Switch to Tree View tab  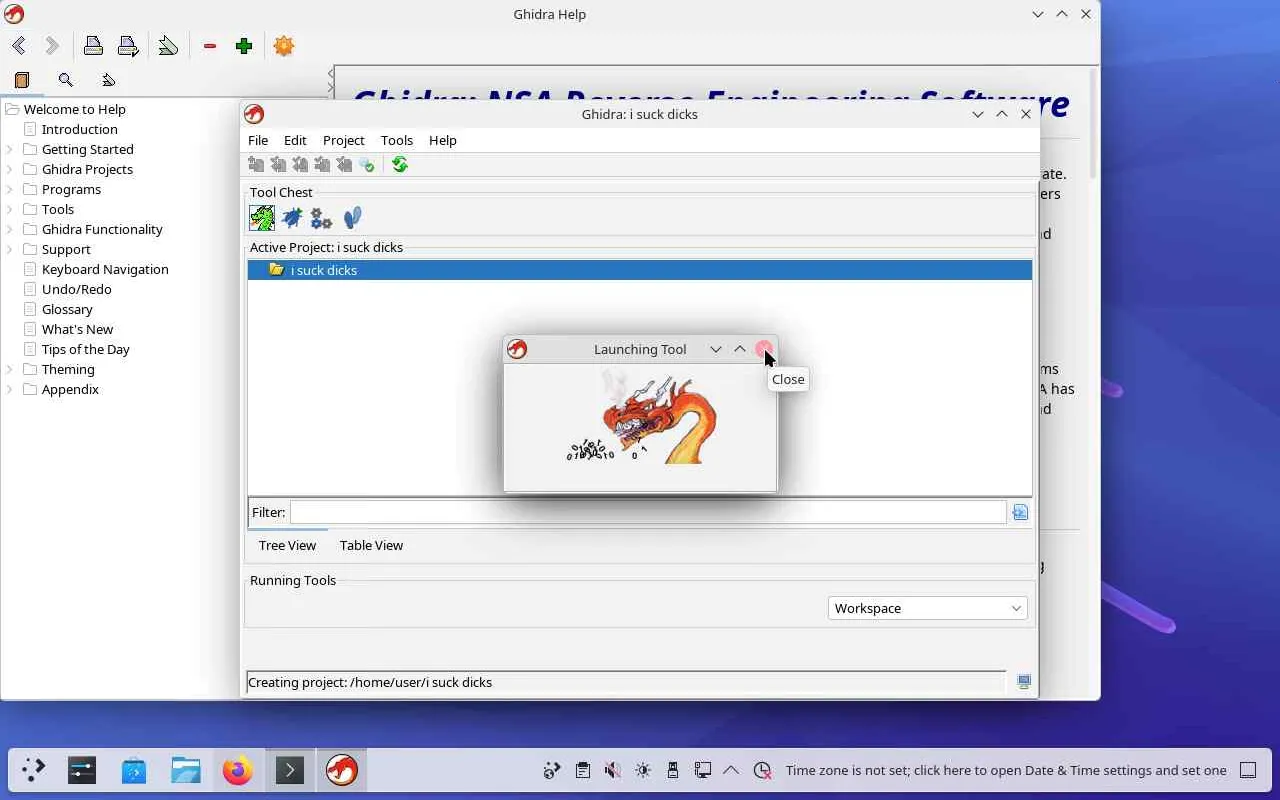(x=287, y=545)
